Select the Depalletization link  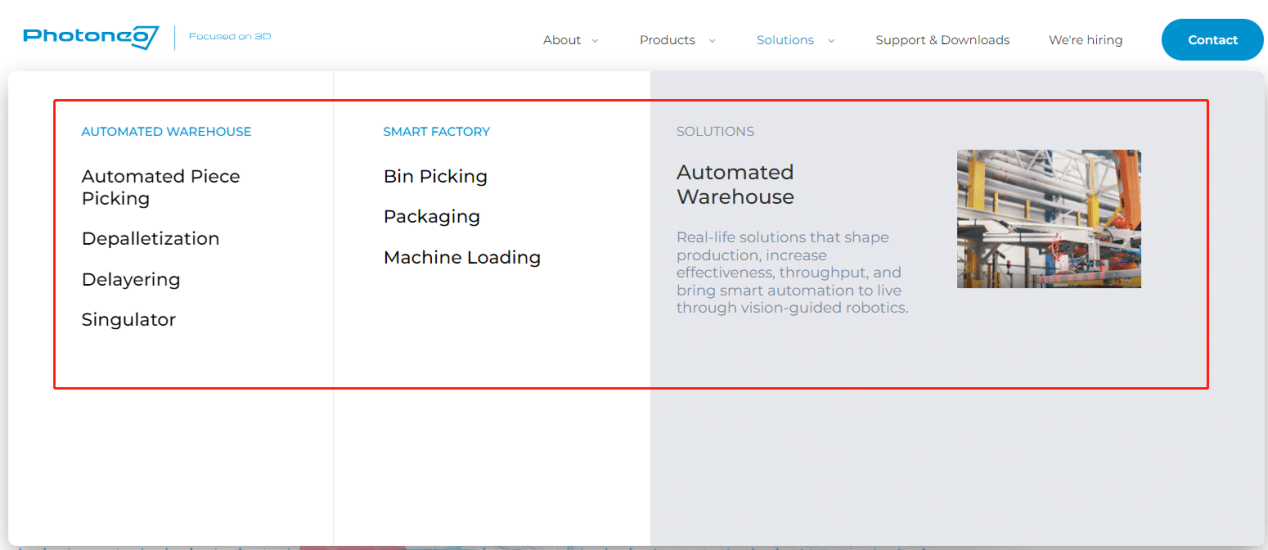click(x=150, y=239)
